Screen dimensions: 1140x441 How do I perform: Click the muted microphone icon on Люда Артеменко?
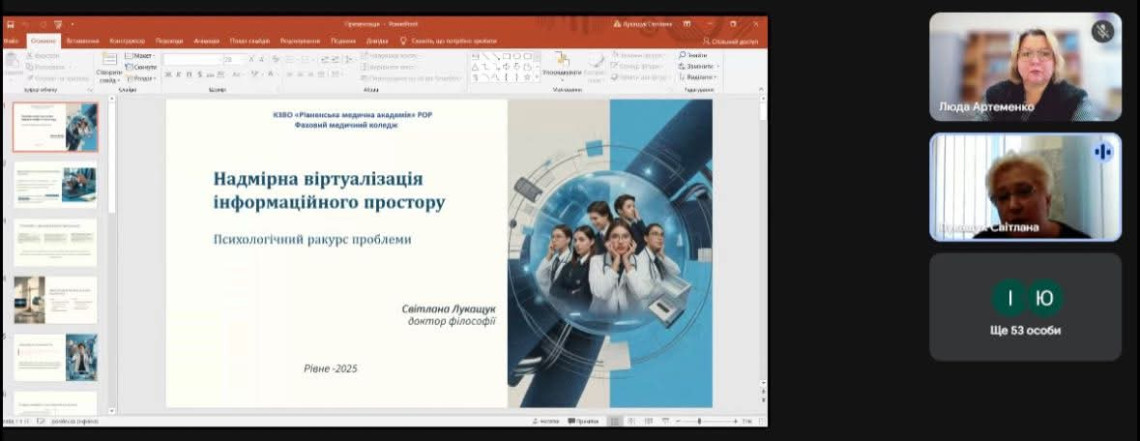pos(1103,31)
